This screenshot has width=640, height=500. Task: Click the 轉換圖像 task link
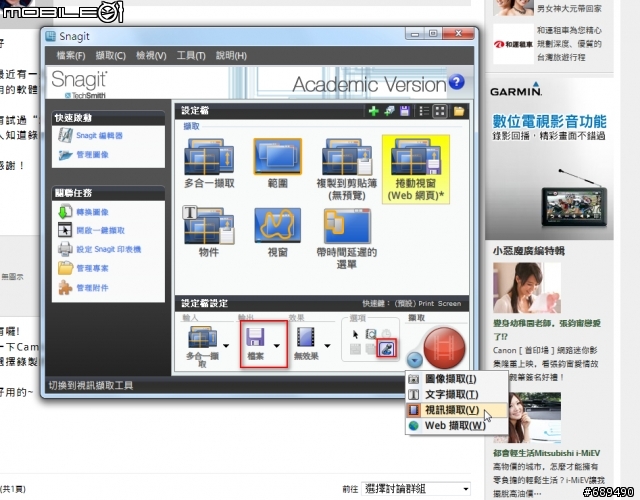[92, 212]
